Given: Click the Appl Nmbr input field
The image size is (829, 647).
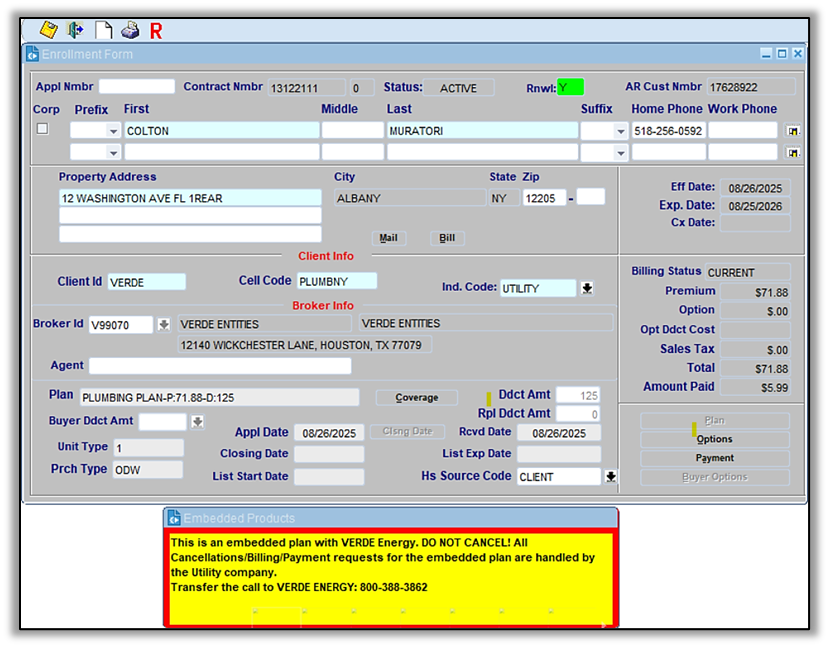Looking at the screenshot, I should click(x=136, y=87).
